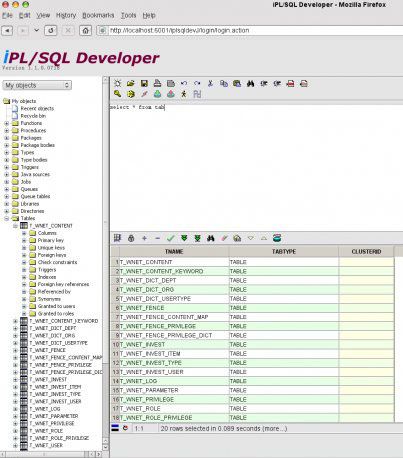Expand the Columns folder
403x458 pixels.
coord(24,233)
